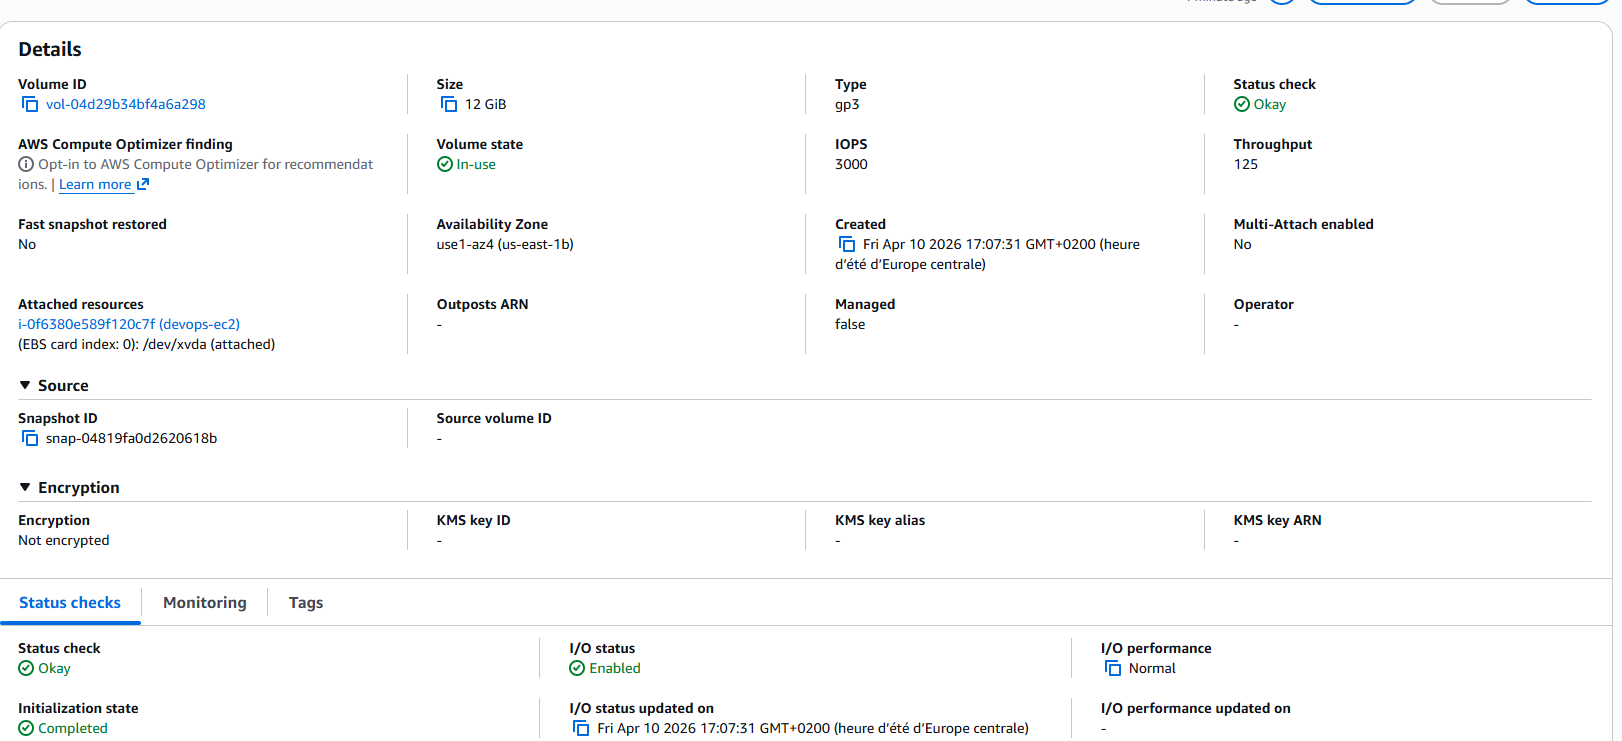Select the Status checks tab

(70, 603)
